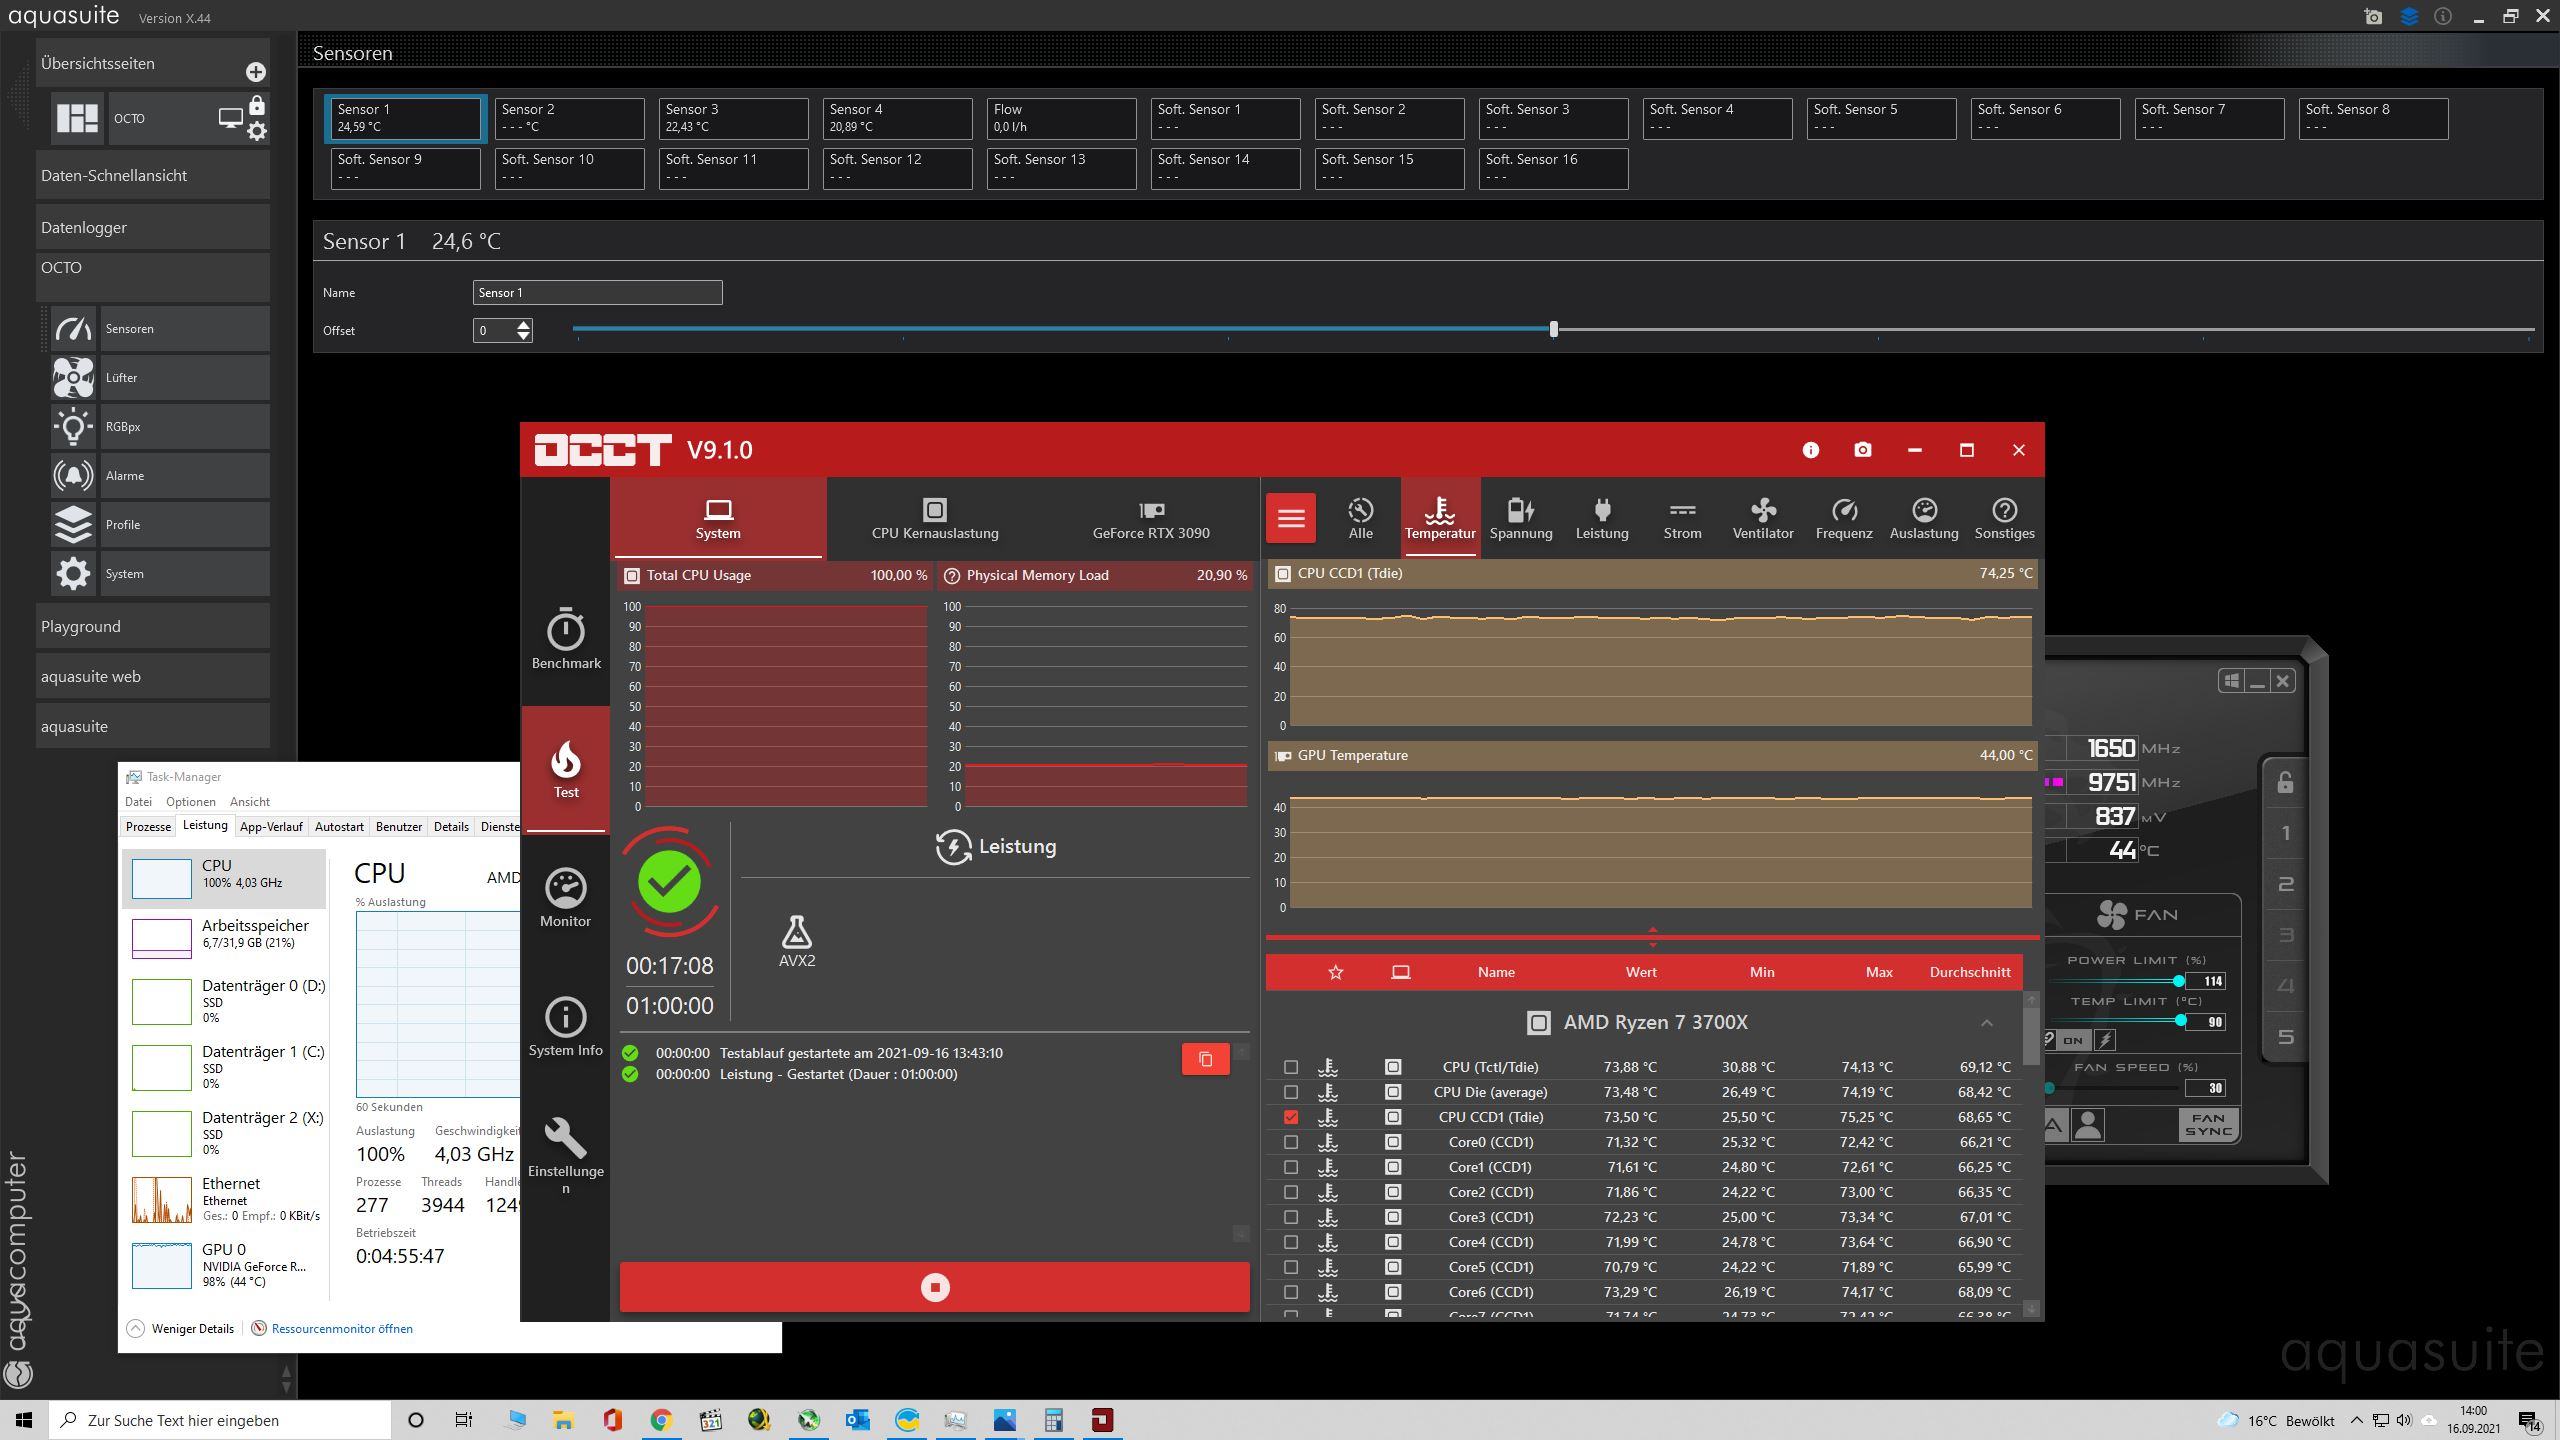Viewport: 2560px width, 1440px height.
Task: Add a new overview page with the plus icon
Action: (255, 72)
